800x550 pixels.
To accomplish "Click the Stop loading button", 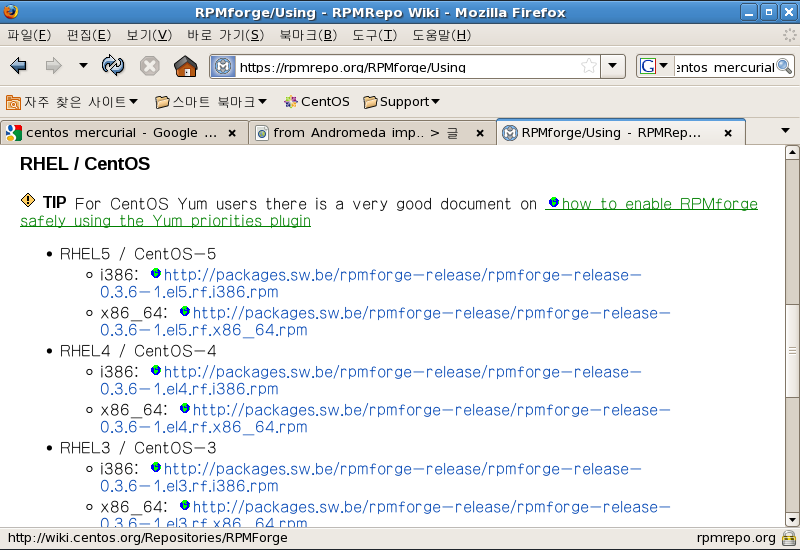I will (149, 66).
